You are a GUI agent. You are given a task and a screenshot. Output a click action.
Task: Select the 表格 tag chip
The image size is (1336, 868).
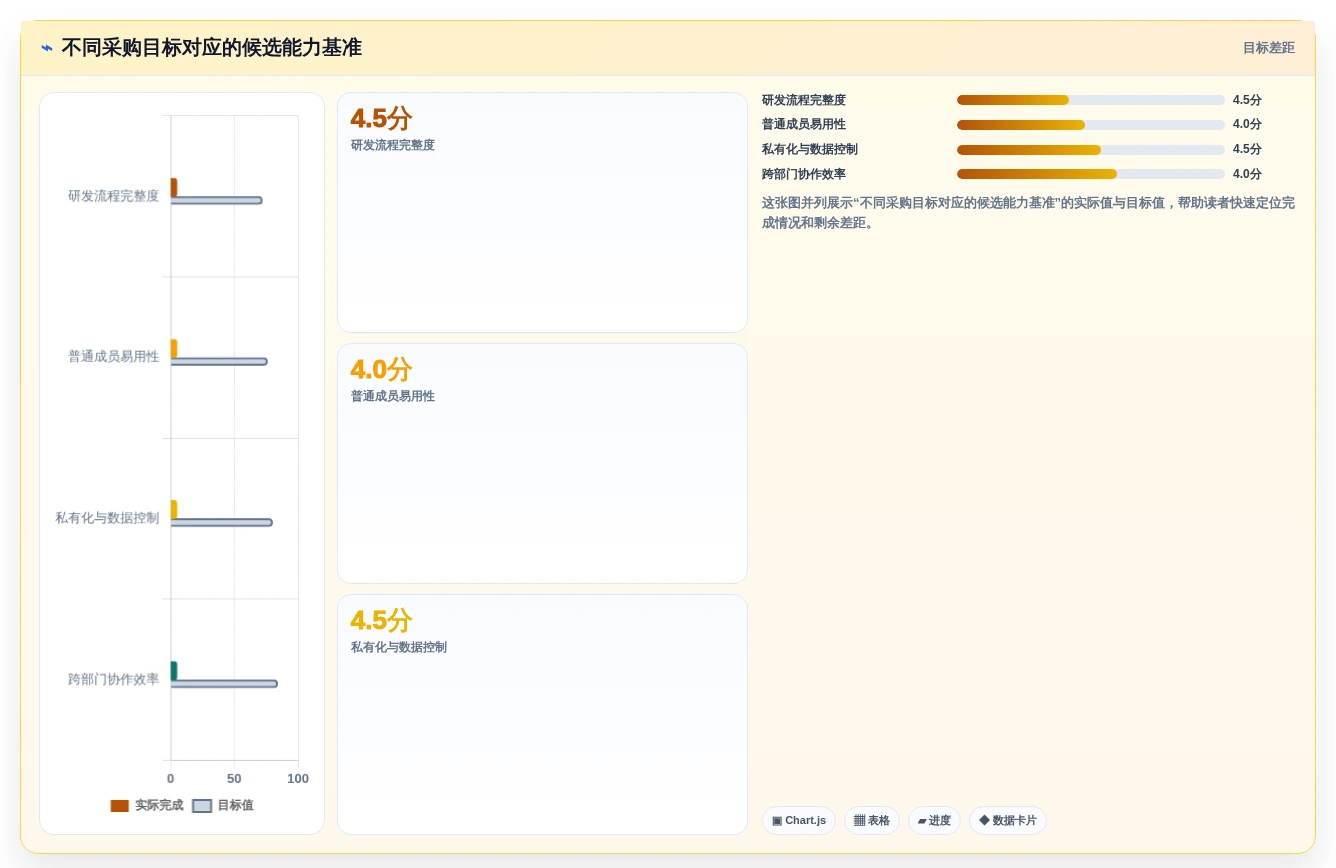click(872, 821)
